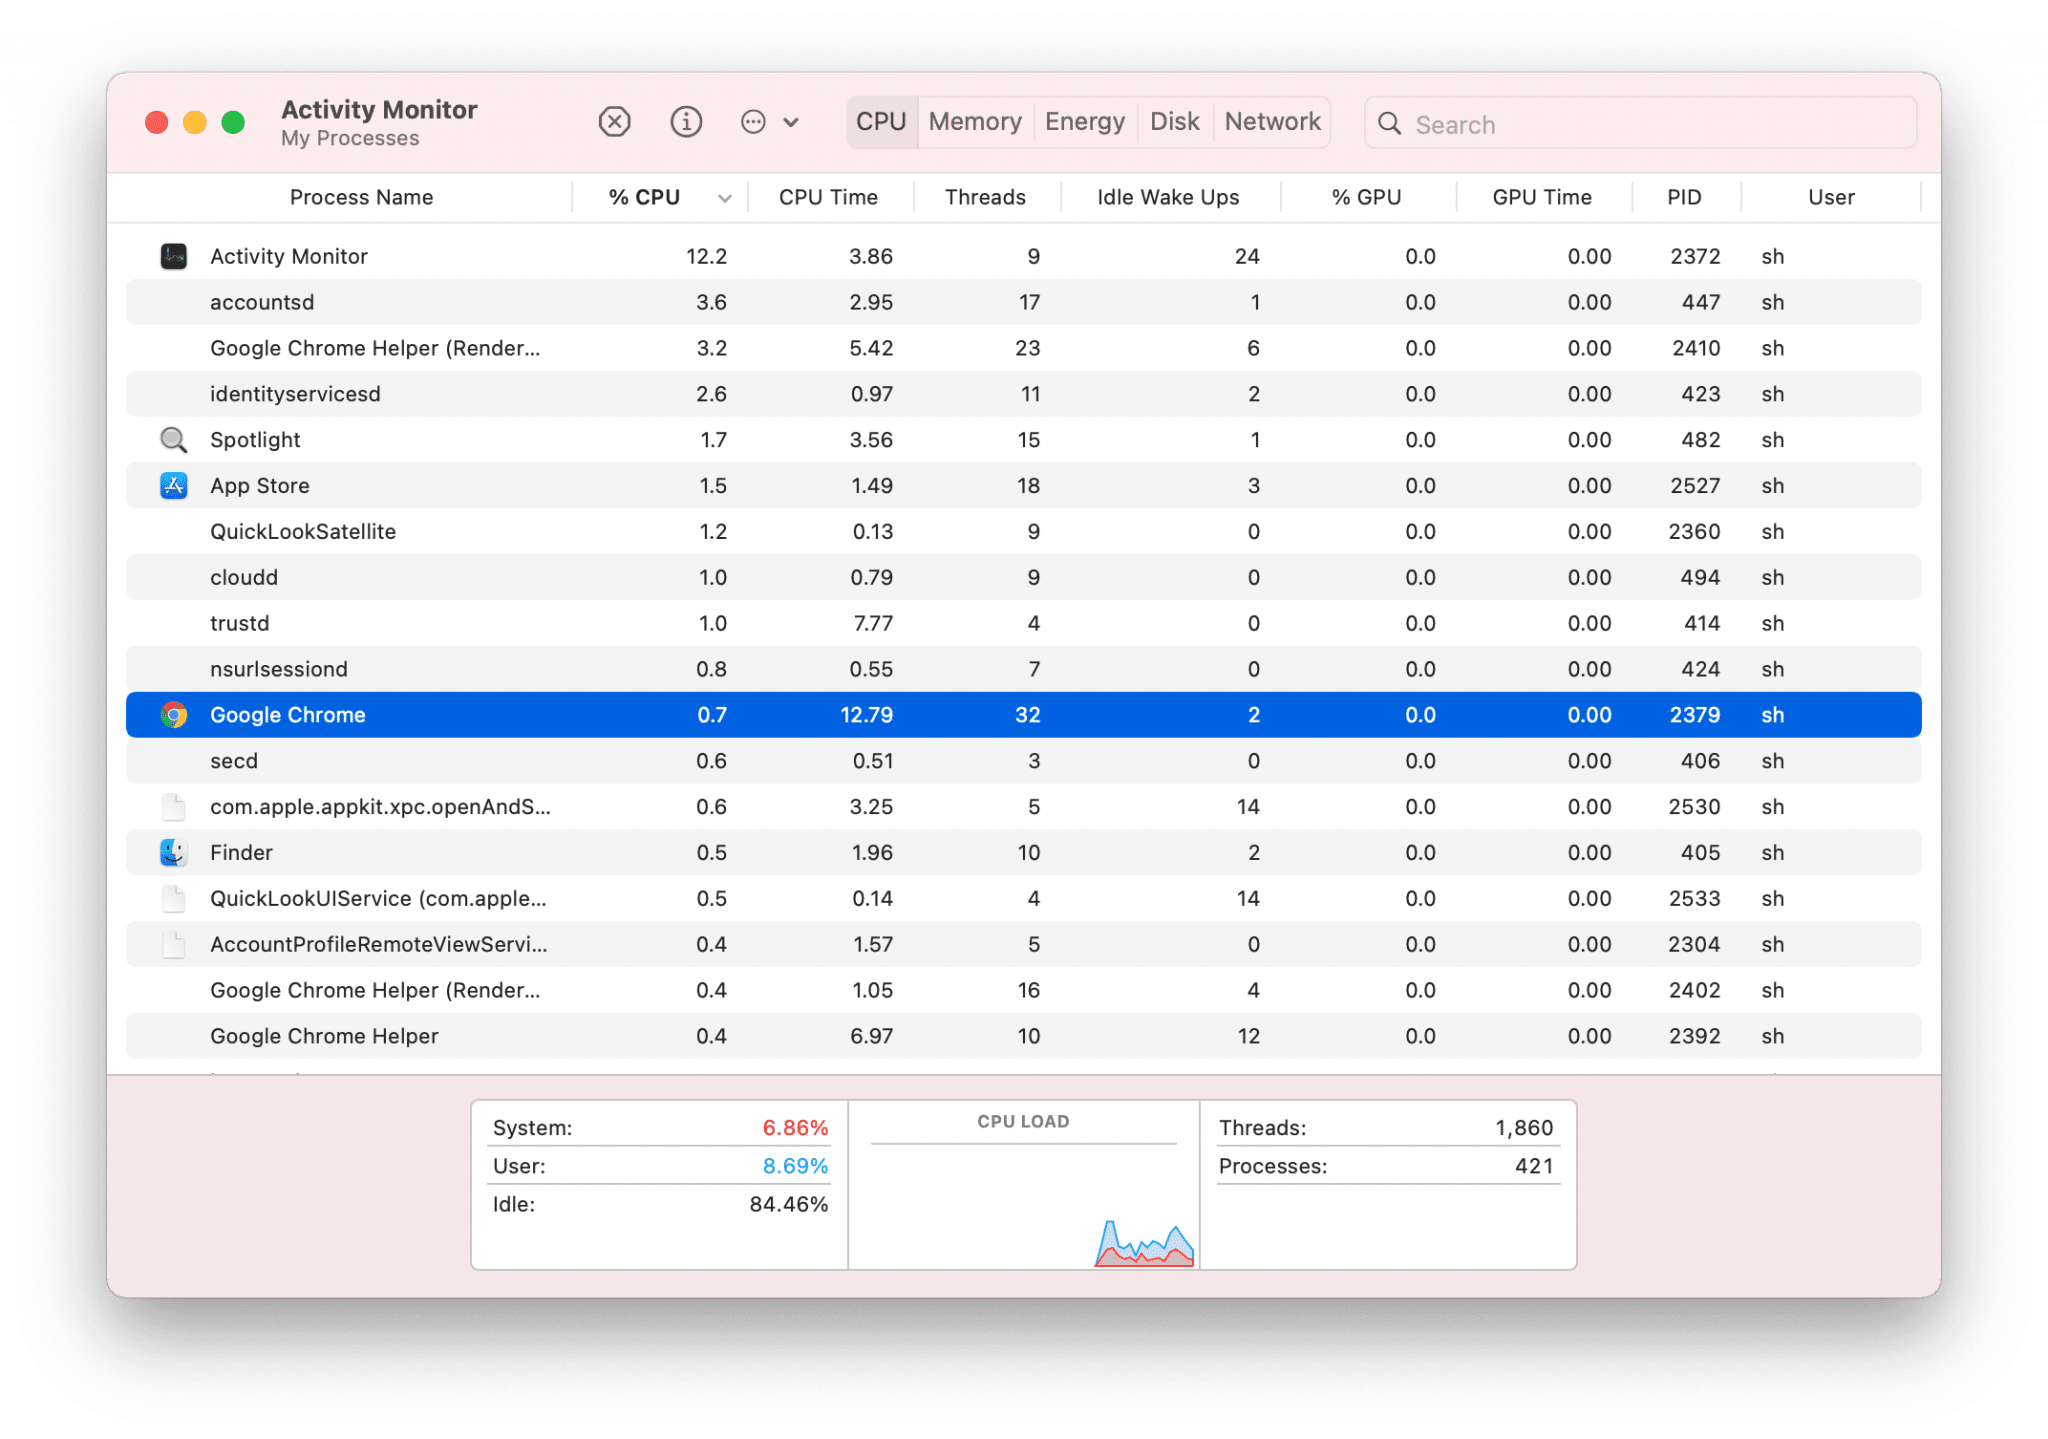This screenshot has height=1439, width=2048.
Task: Click the Processes 421 total
Action: 1534,1166
